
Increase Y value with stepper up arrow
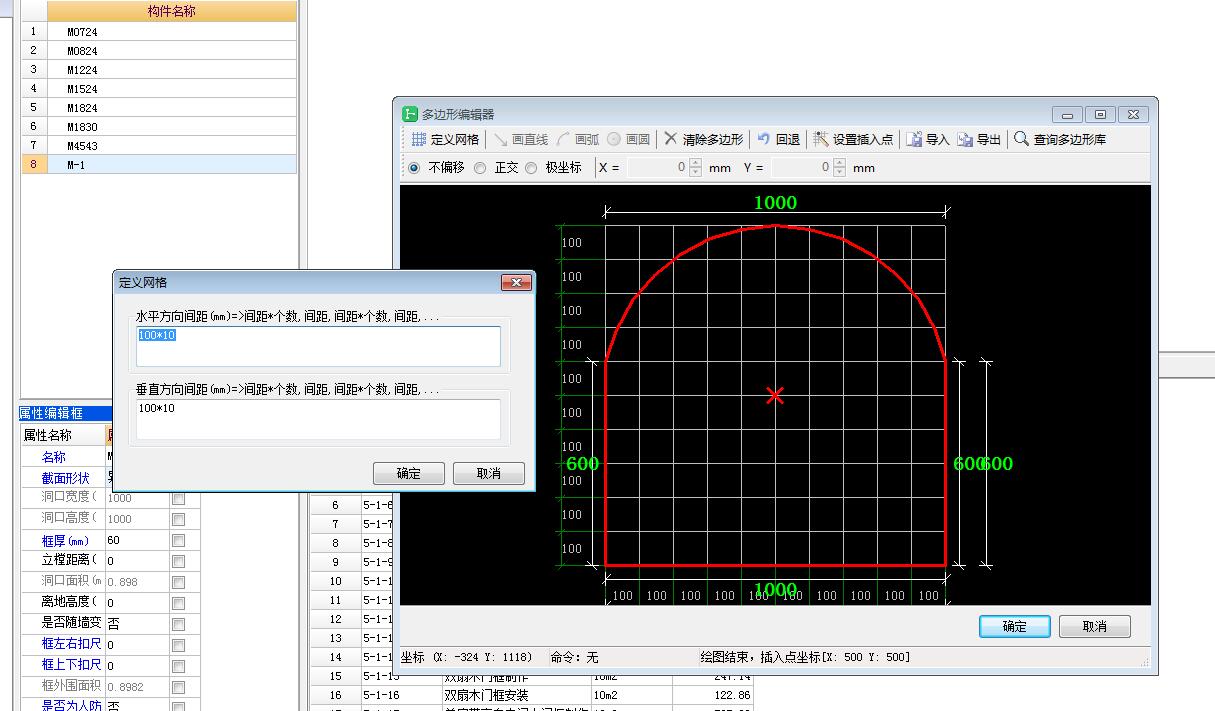[839, 163]
